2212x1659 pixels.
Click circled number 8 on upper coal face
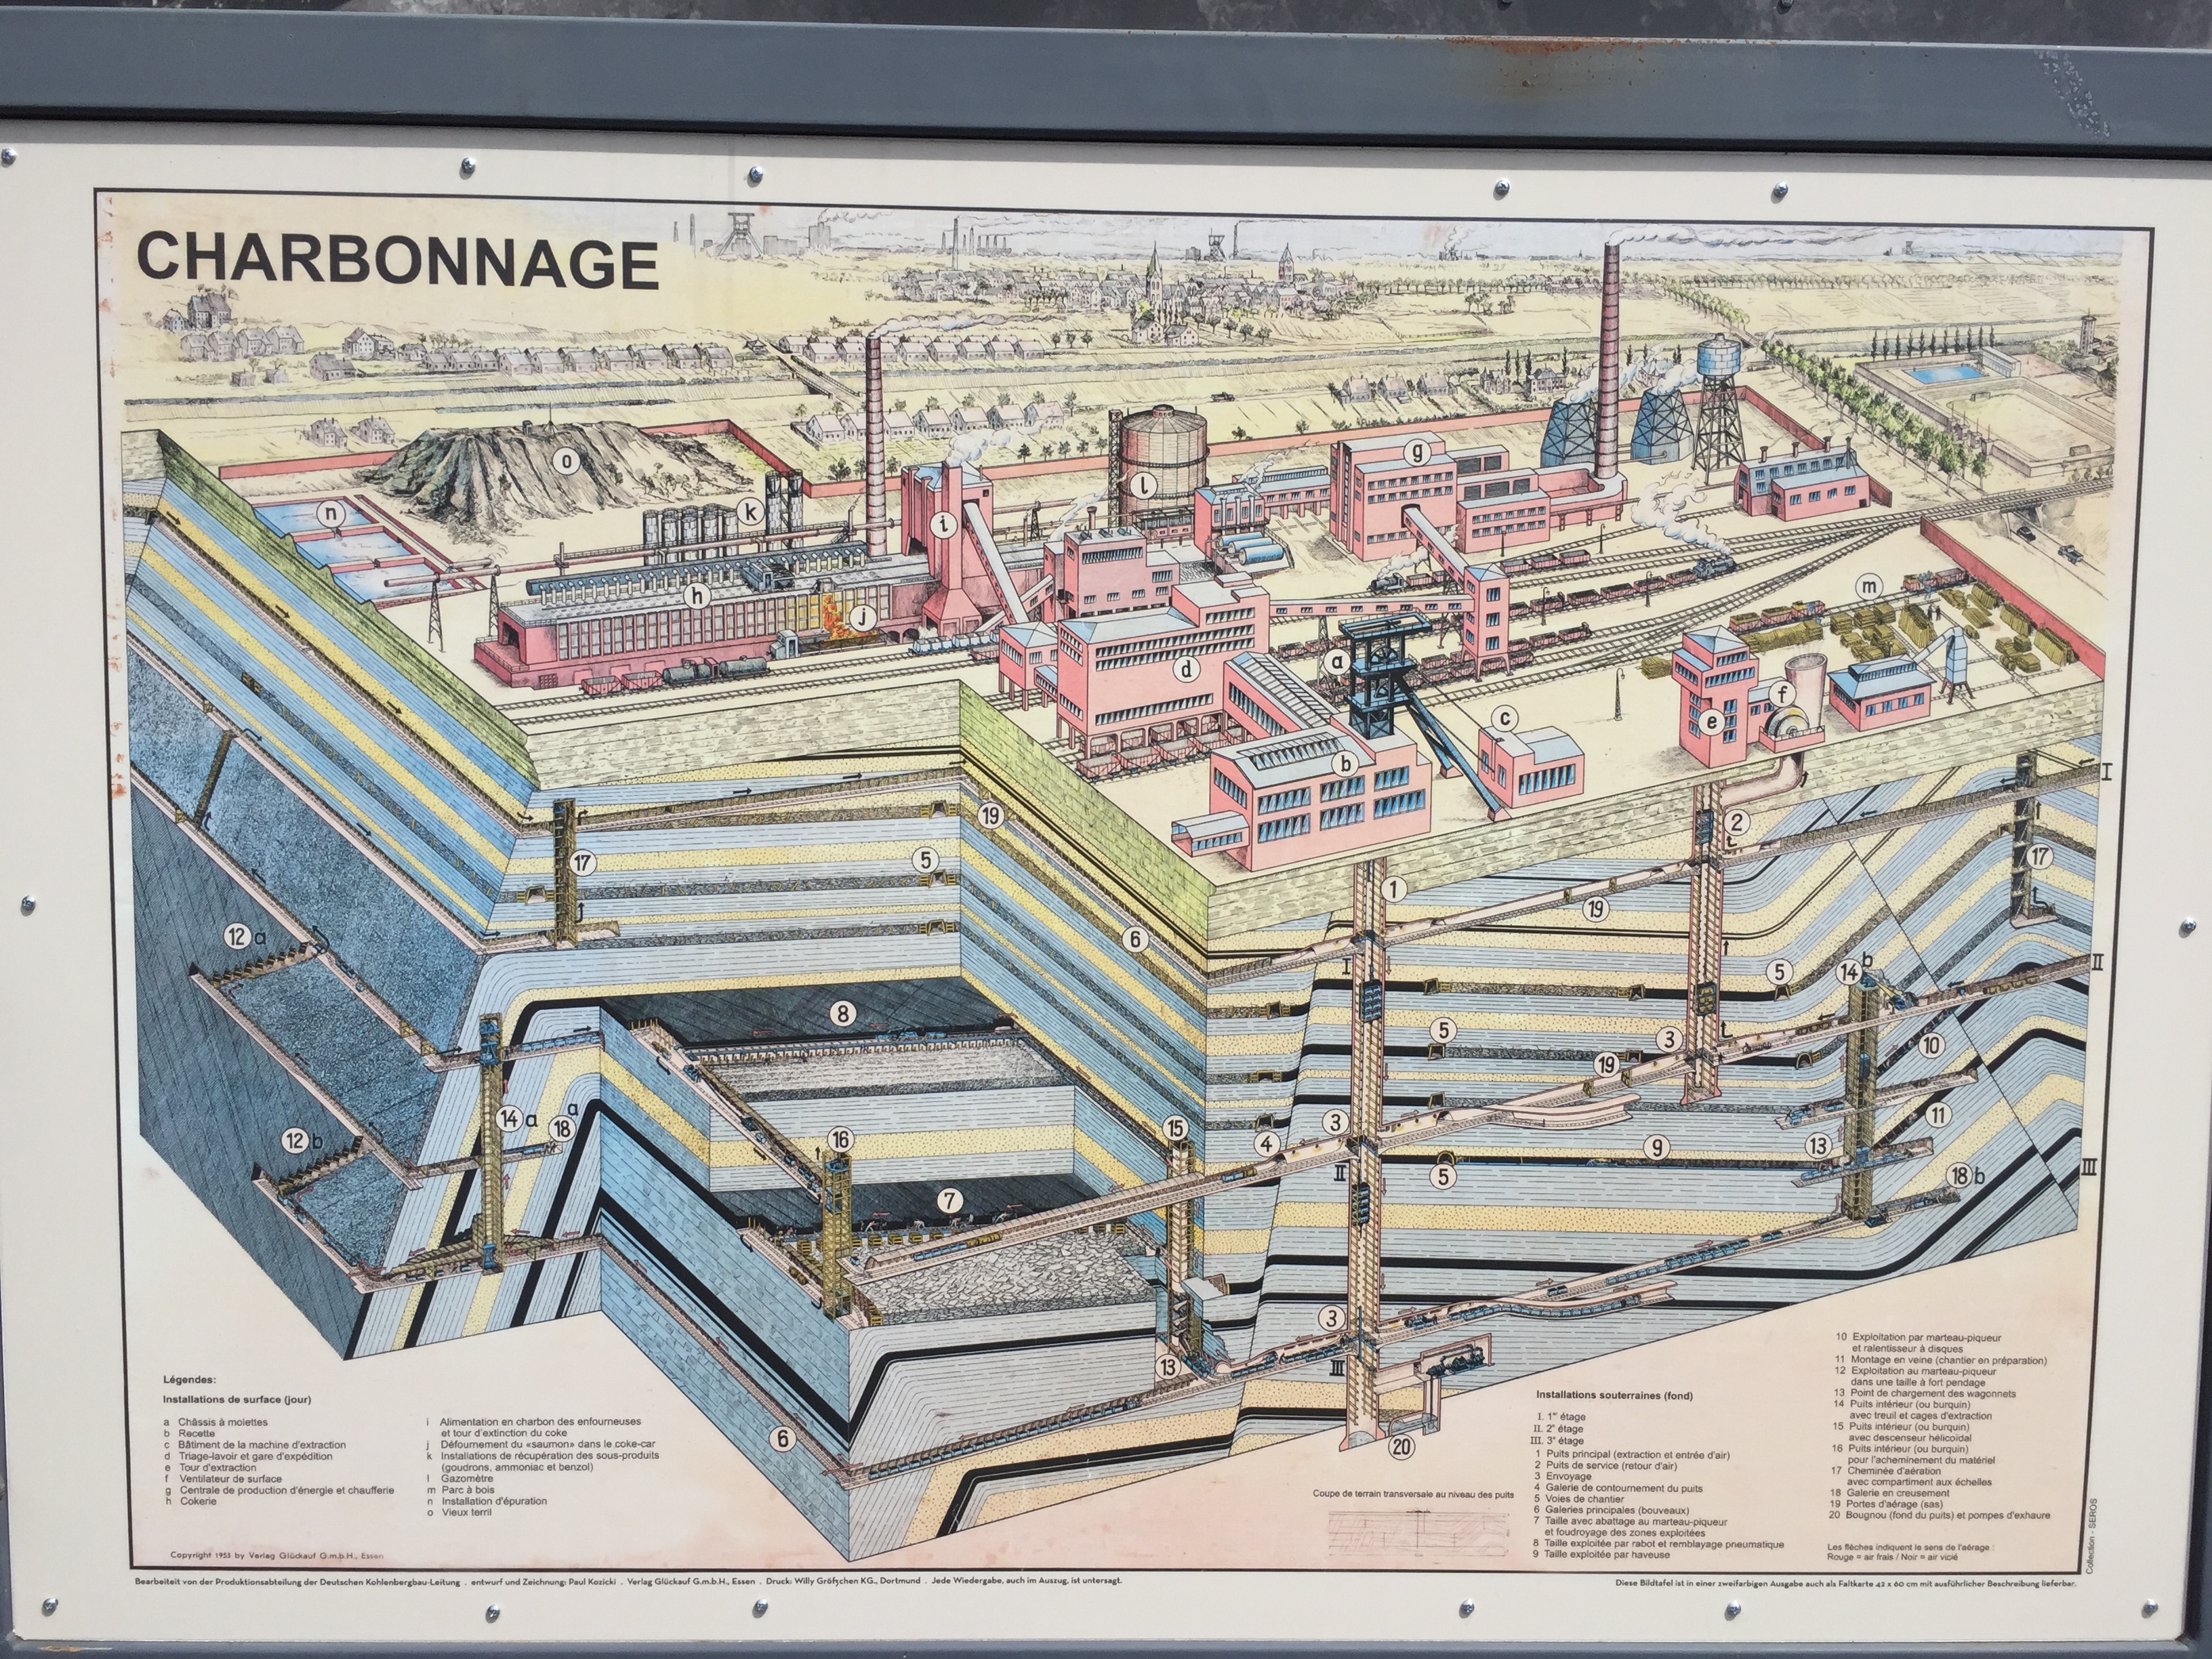tap(843, 1015)
